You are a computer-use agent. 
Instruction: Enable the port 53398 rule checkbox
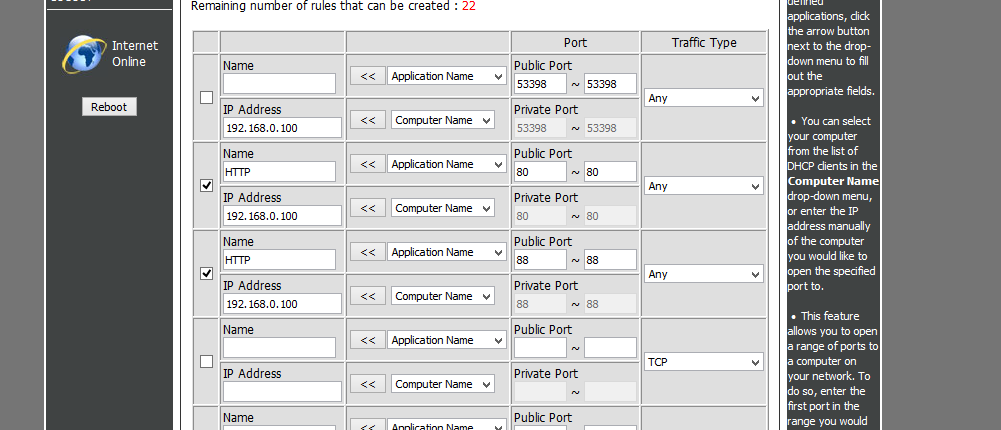tap(206, 98)
